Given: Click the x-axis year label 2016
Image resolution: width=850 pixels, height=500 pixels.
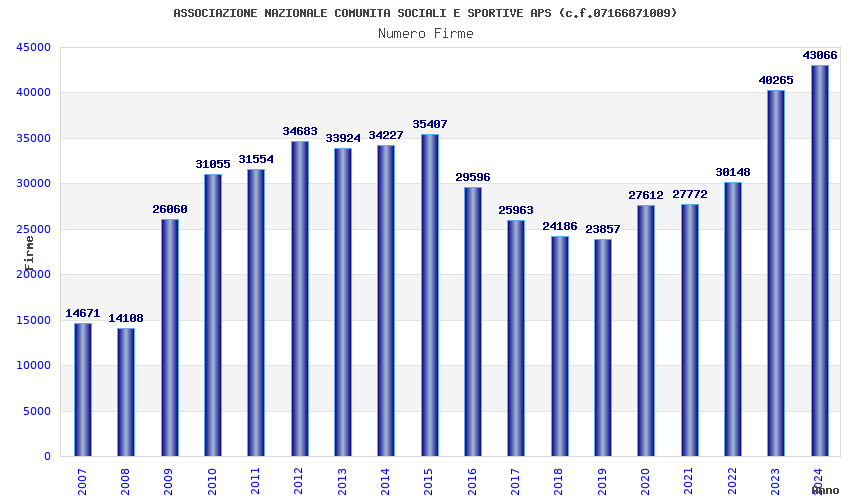Looking at the screenshot, I should click(472, 482).
